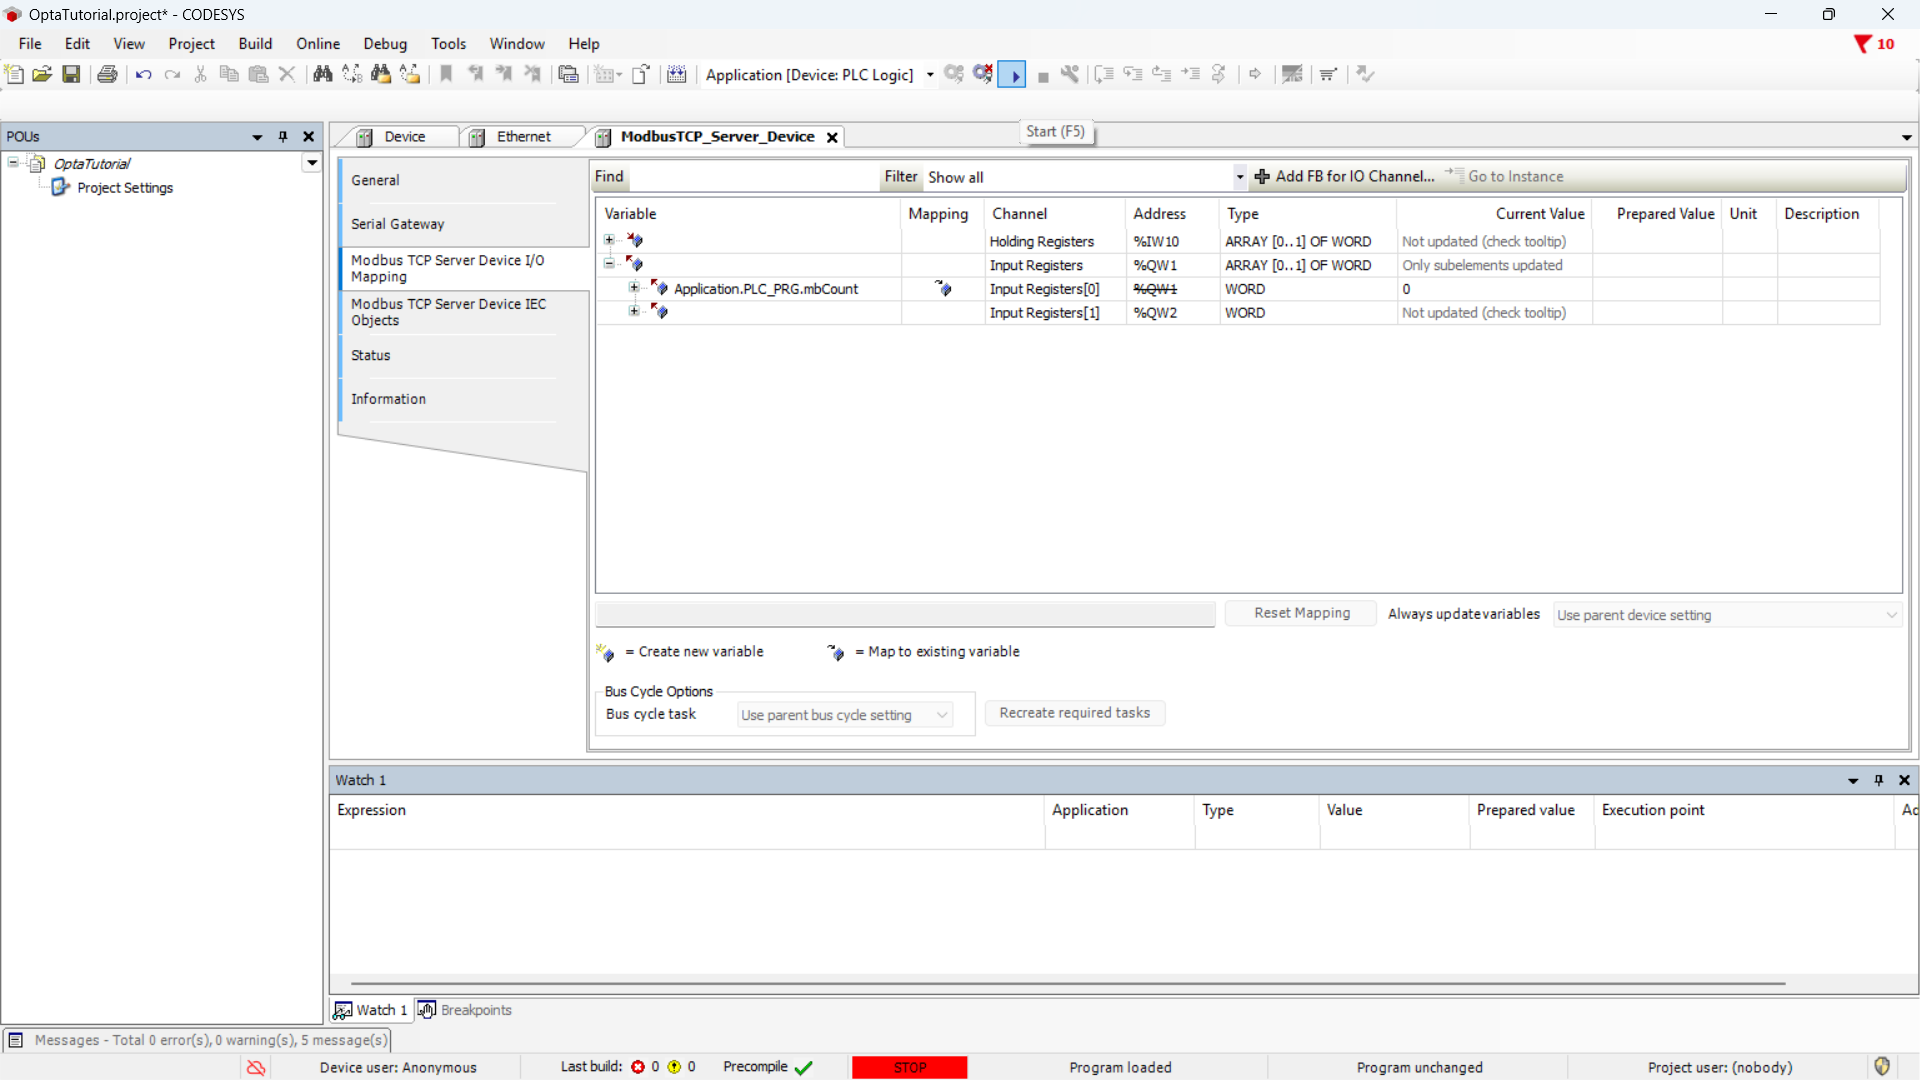
Task: Open the Always update variables dropdown
Action: (1727, 615)
